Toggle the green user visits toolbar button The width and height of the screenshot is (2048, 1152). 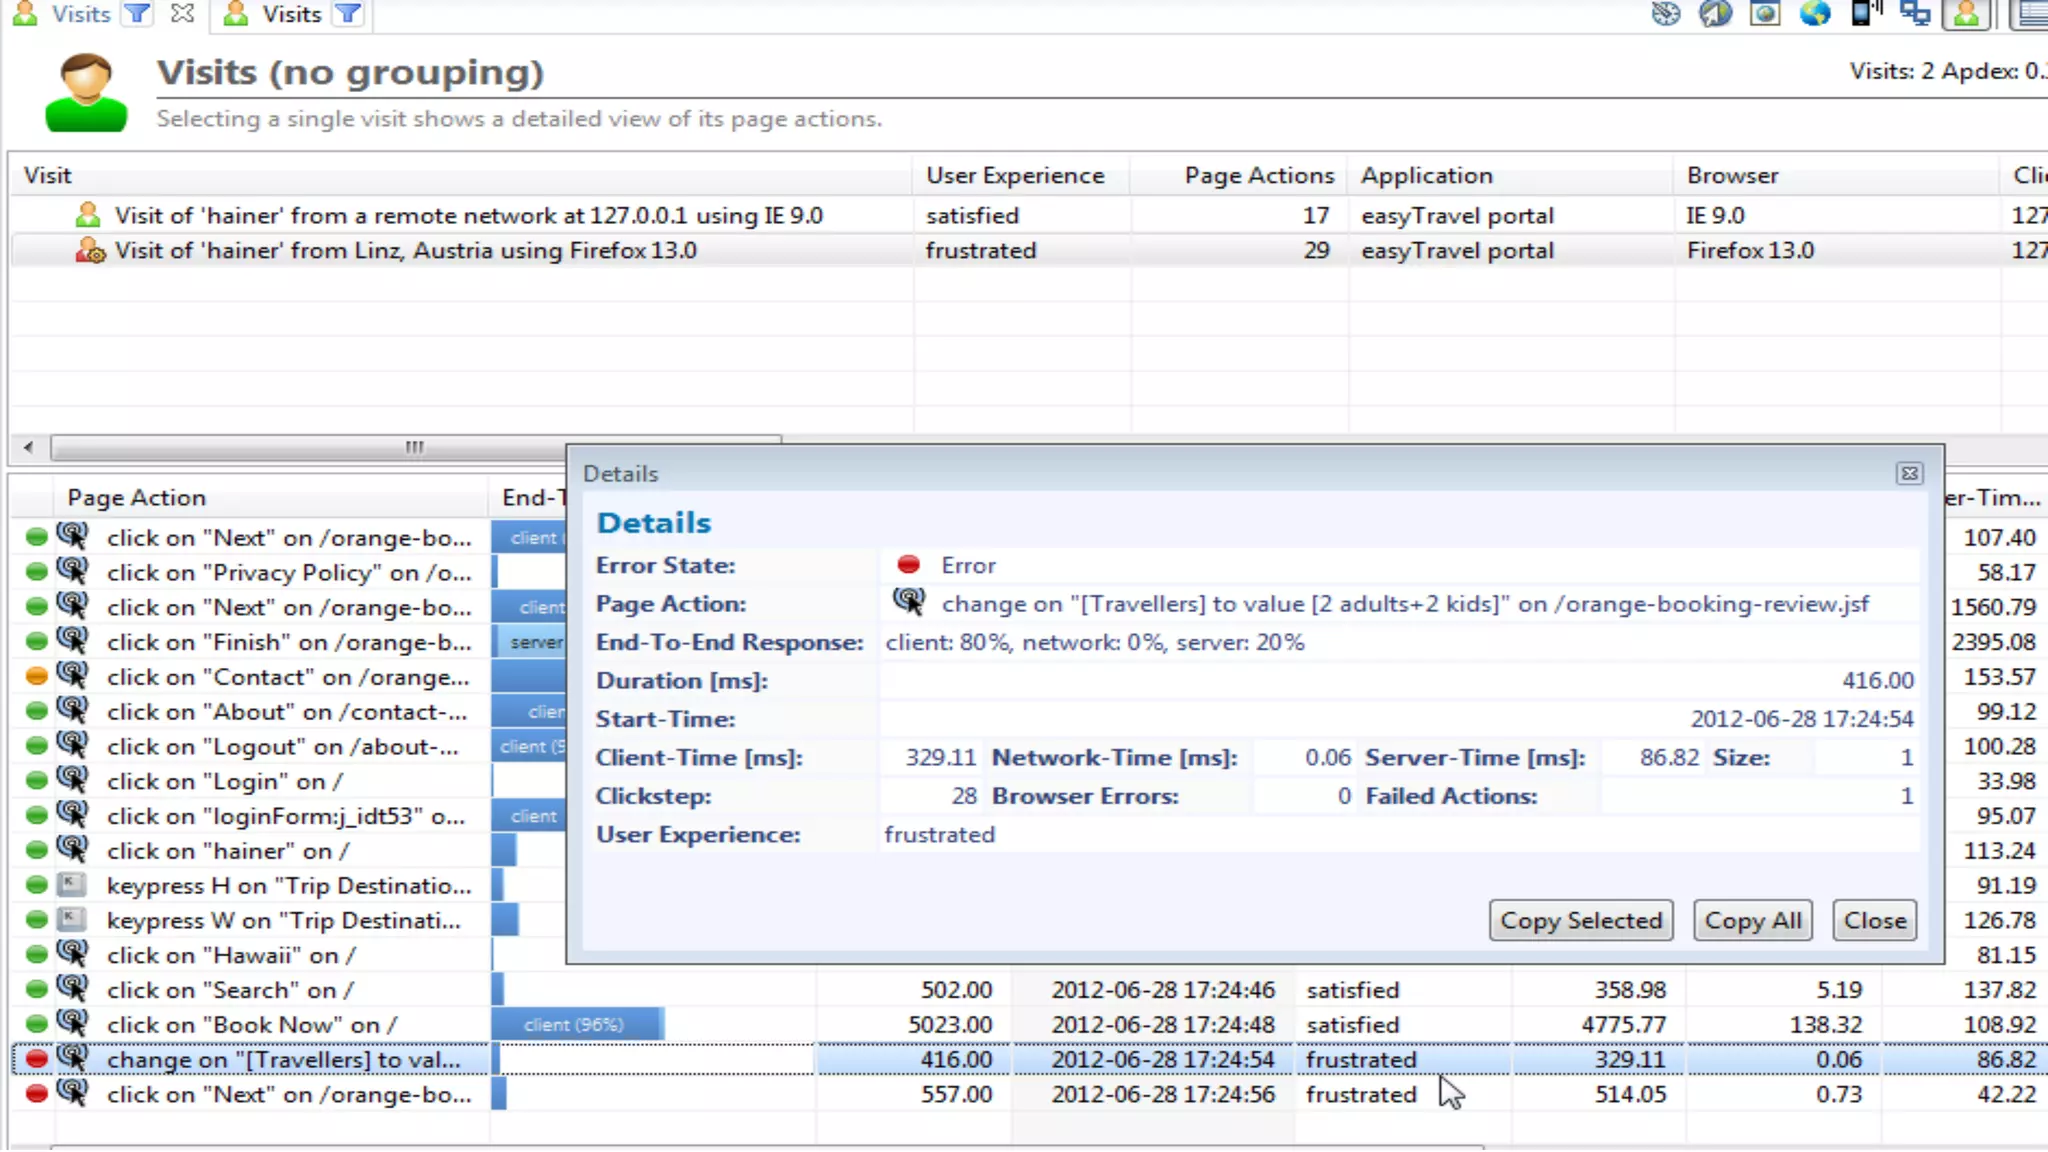1966,14
